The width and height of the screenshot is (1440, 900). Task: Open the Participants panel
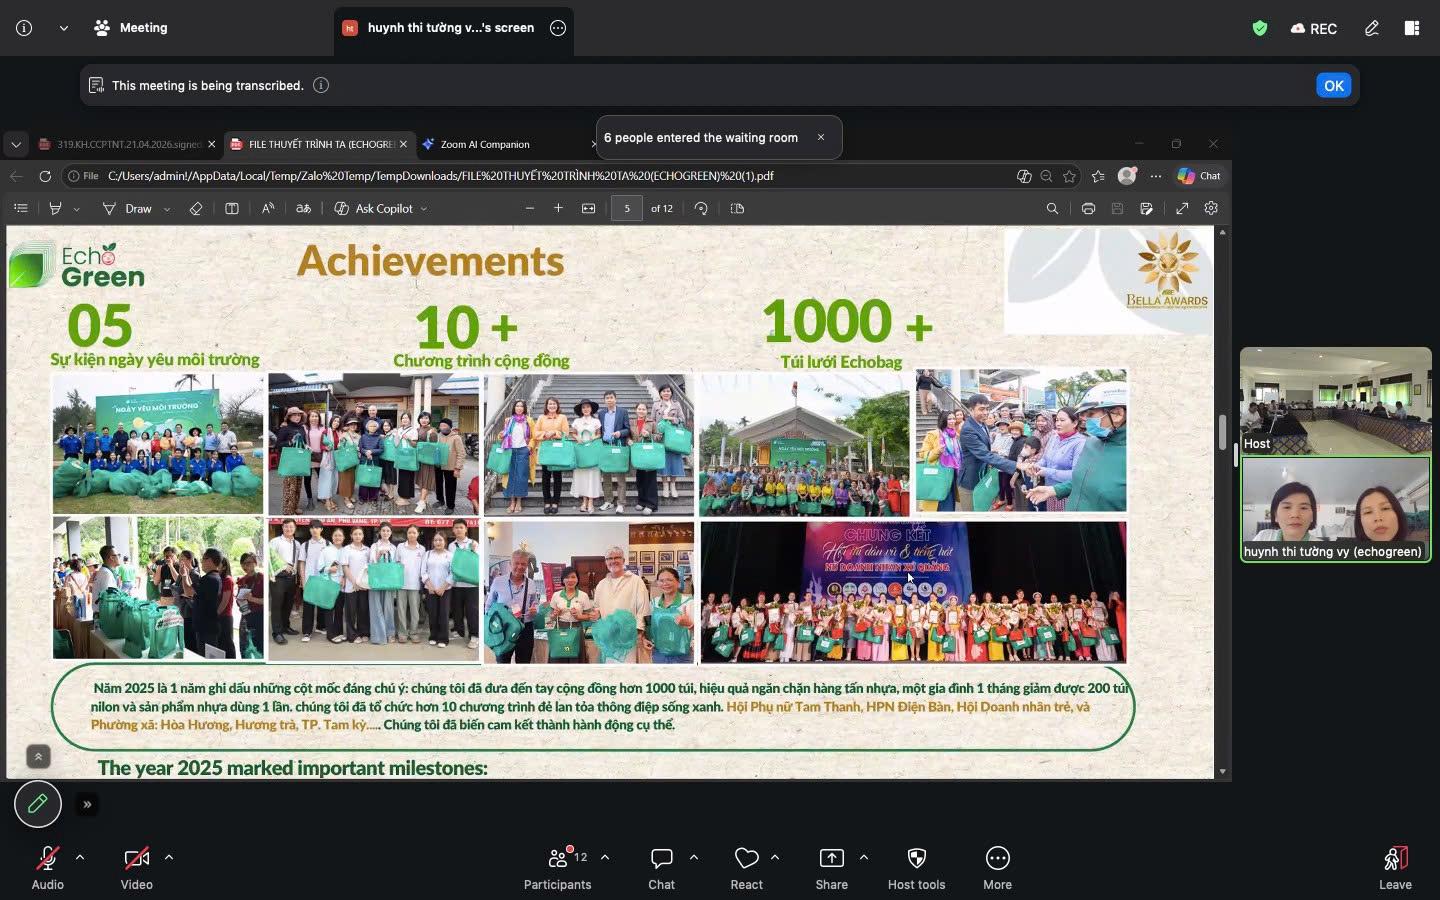click(x=558, y=859)
